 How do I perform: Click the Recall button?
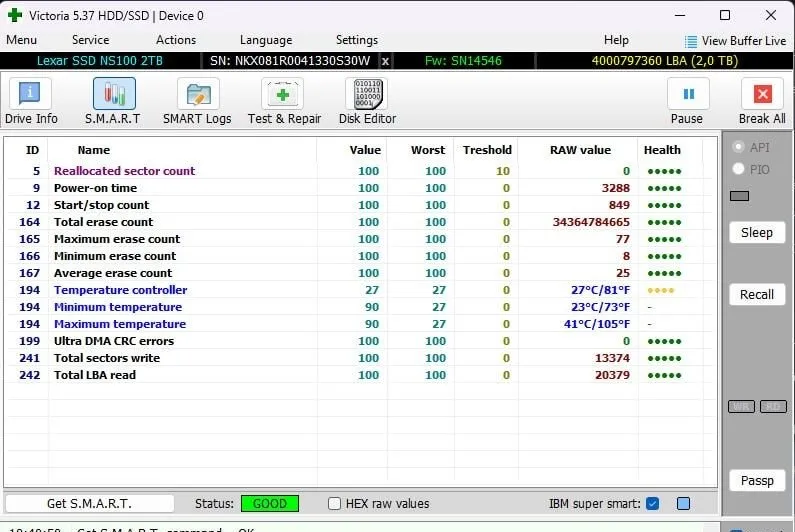point(756,295)
